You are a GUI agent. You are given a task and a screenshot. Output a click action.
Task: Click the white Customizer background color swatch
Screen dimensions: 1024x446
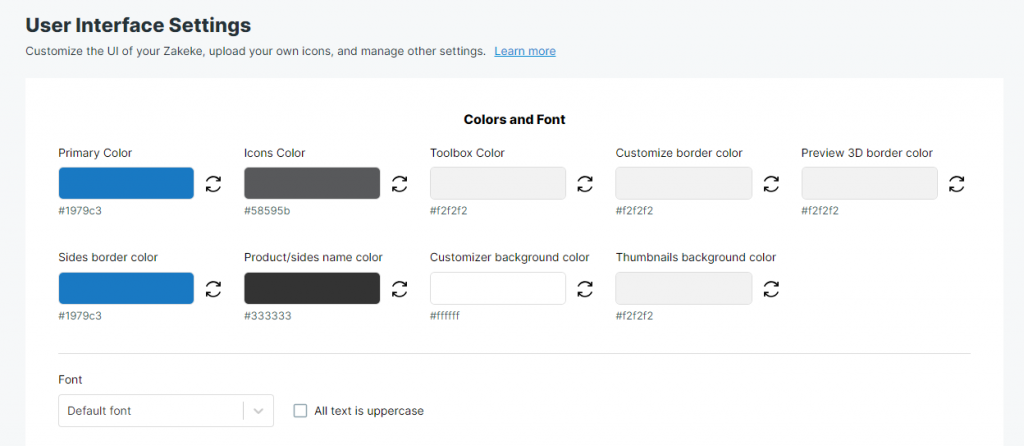pos(498,288)
